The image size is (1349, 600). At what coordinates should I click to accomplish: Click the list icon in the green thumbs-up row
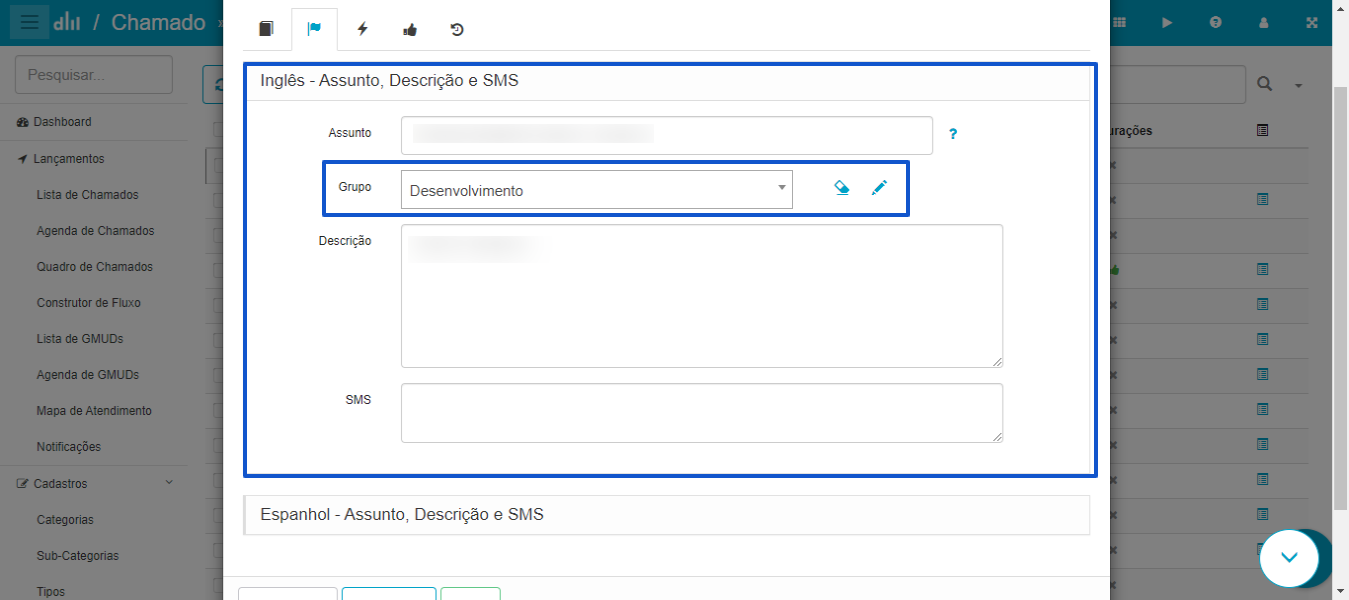(x=1262, y=270)
